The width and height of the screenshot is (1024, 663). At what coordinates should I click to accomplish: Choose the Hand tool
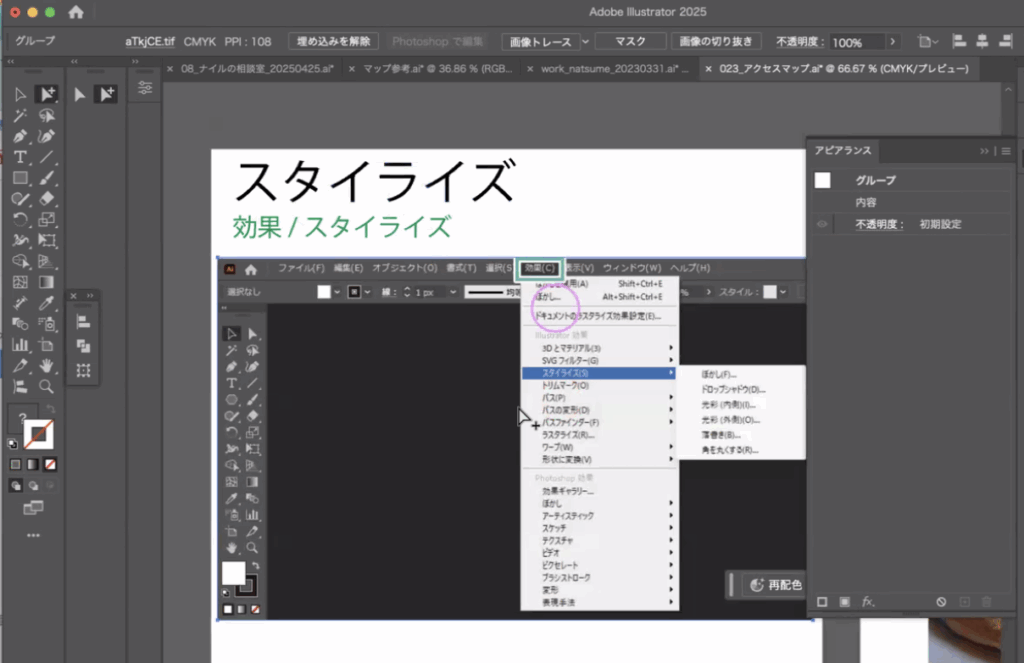tap(46, 366)
